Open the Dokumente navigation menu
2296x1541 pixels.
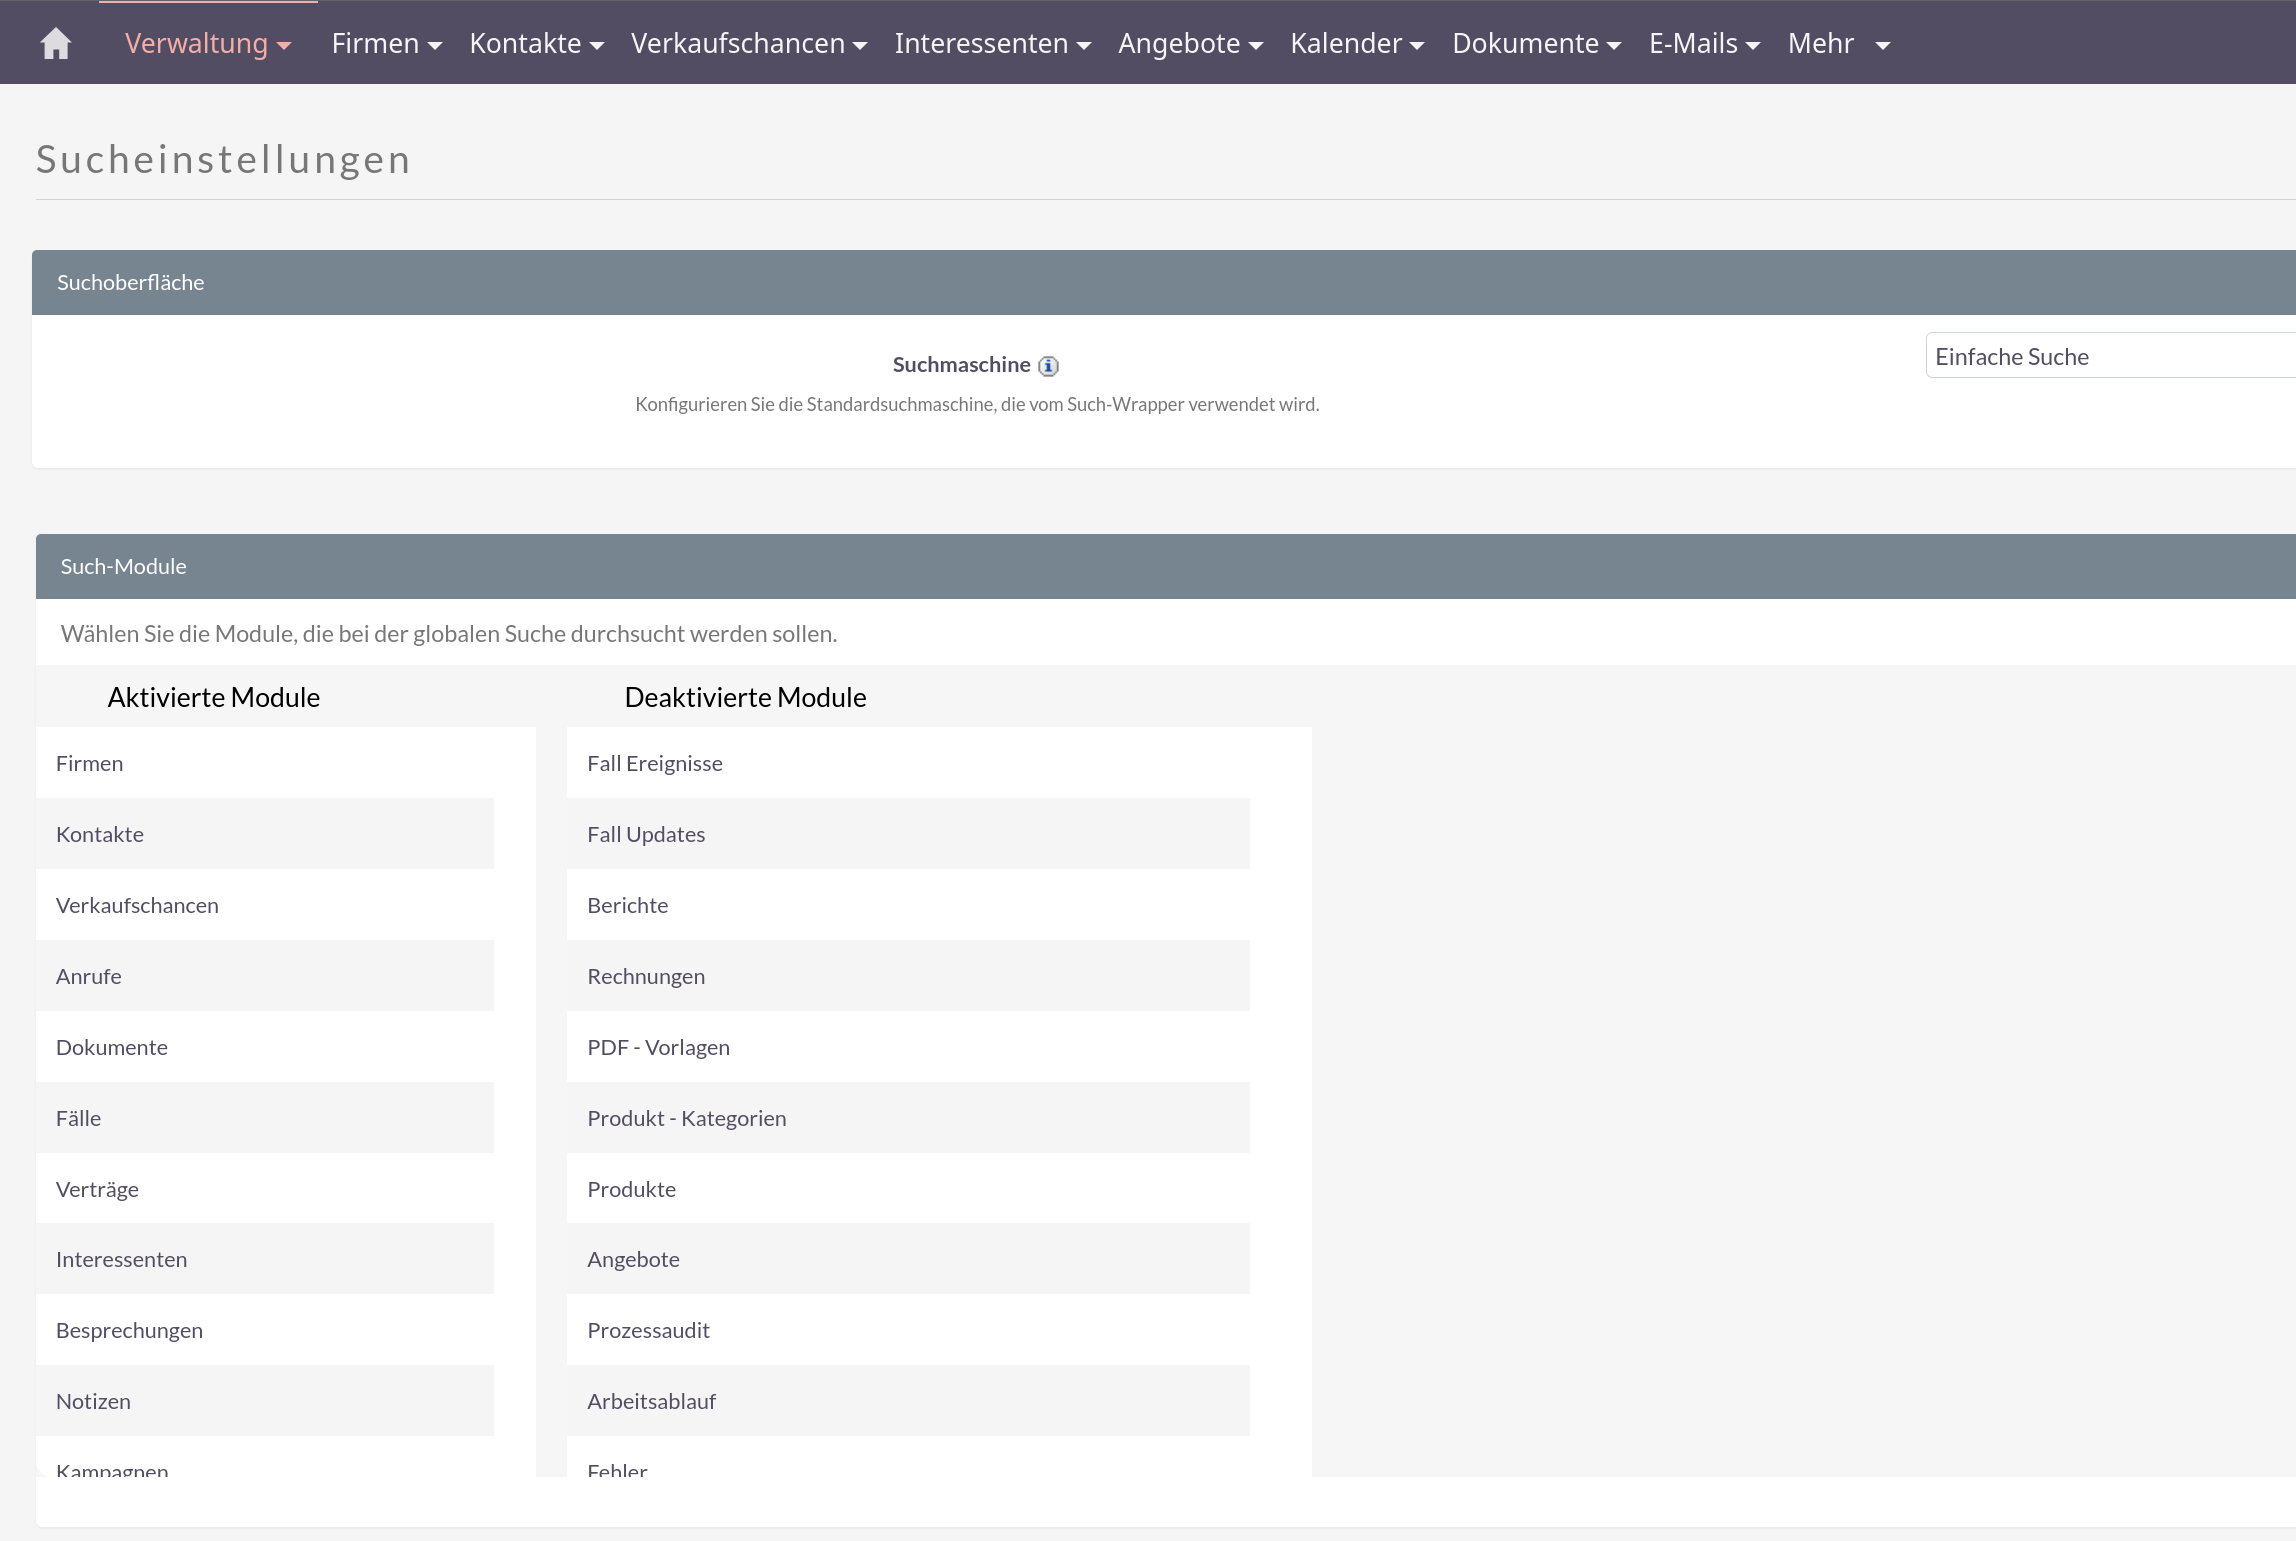tap(1536, 44)
